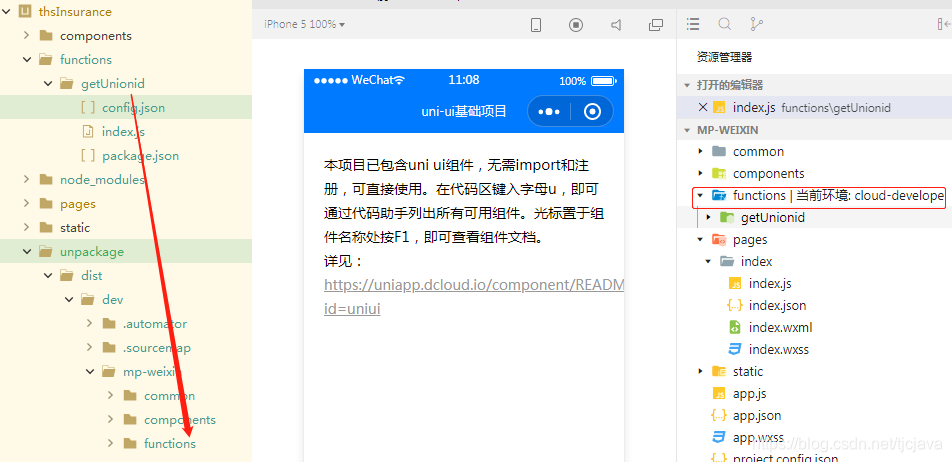The image size is (952, 462).
Task: Expand the common folder under mp-weixin
Action: [x=110, y=396]
